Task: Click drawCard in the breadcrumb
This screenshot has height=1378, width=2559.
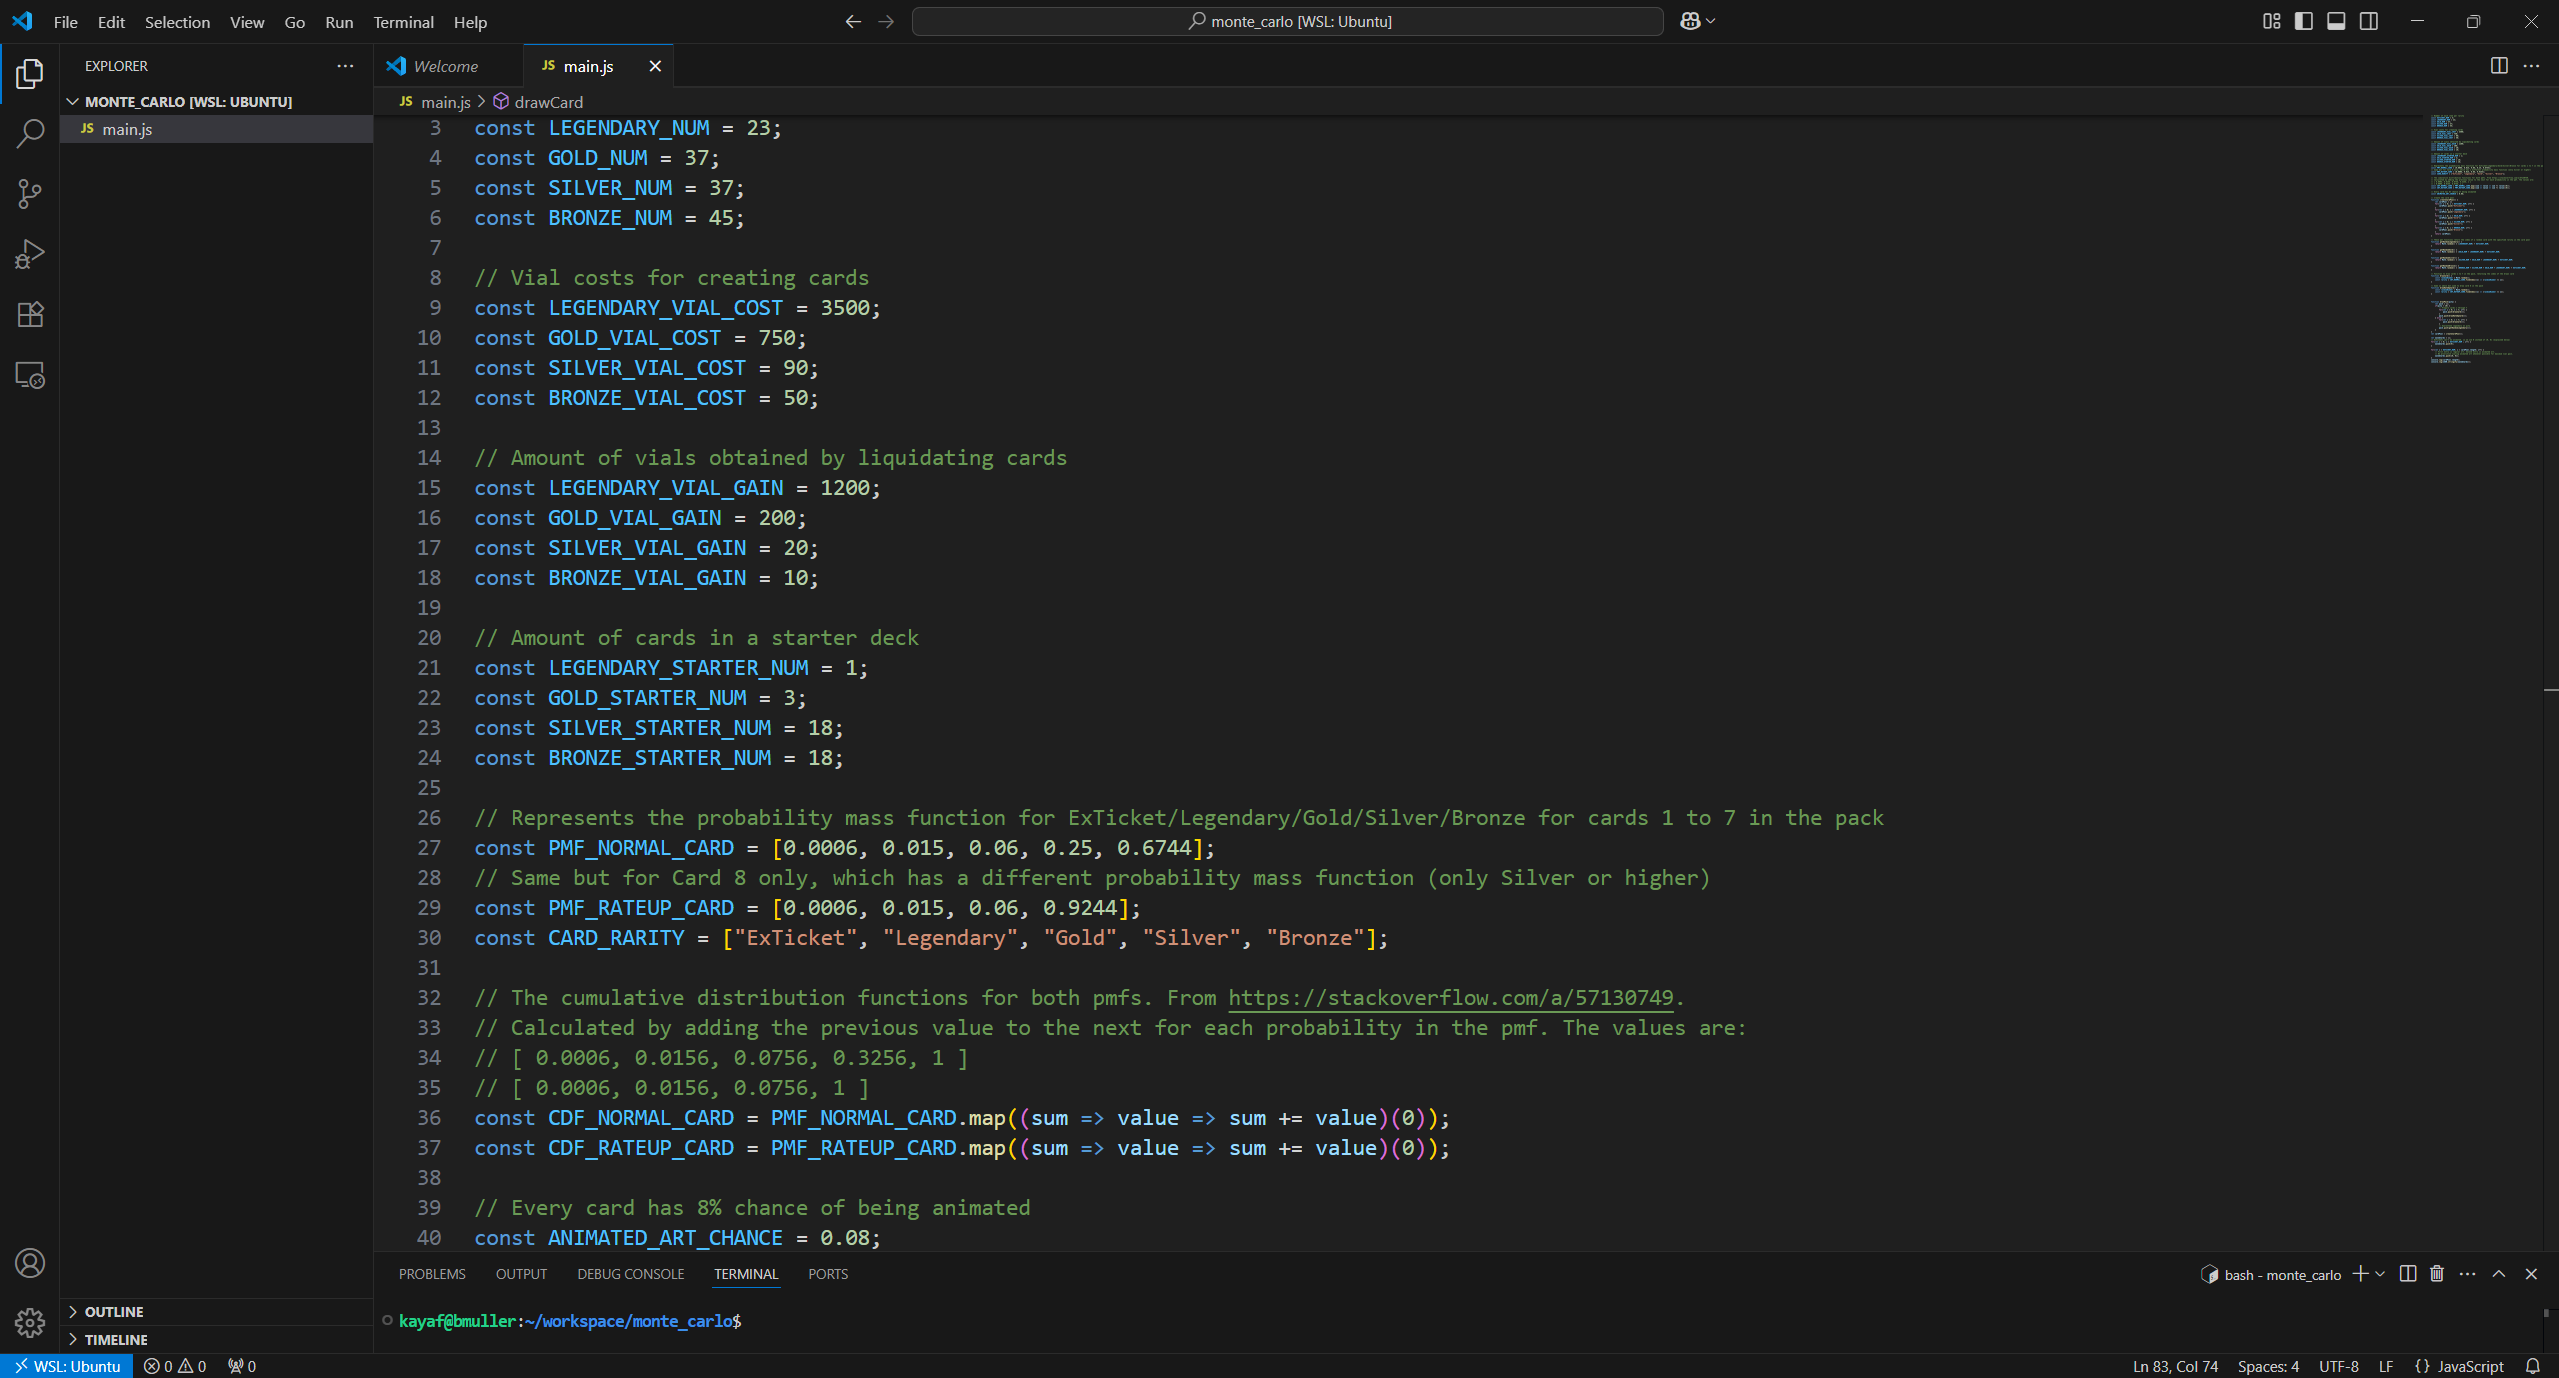Action: click(538, 102)
